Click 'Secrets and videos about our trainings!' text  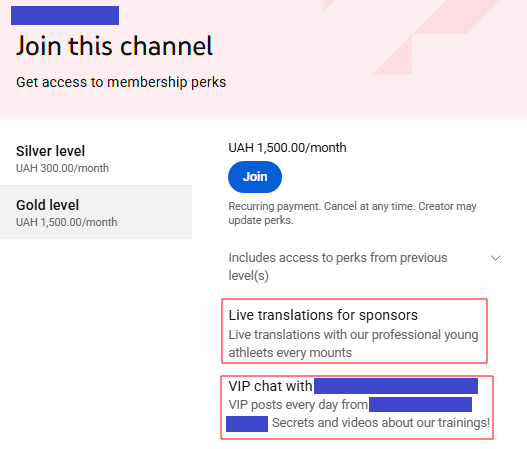tap(381, 423)
